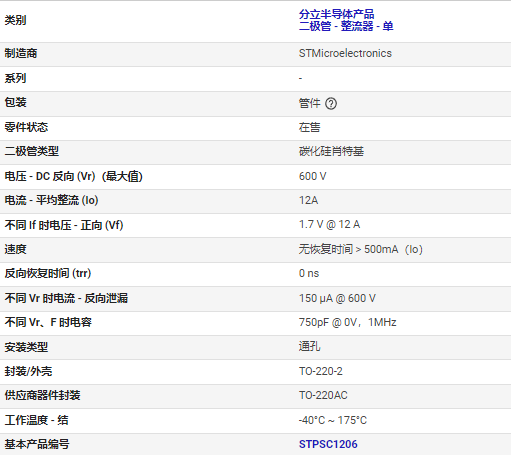Open the STPSC1206 base product number link
The width and height of the screenshot is (511, 455).
pos(328,444)
